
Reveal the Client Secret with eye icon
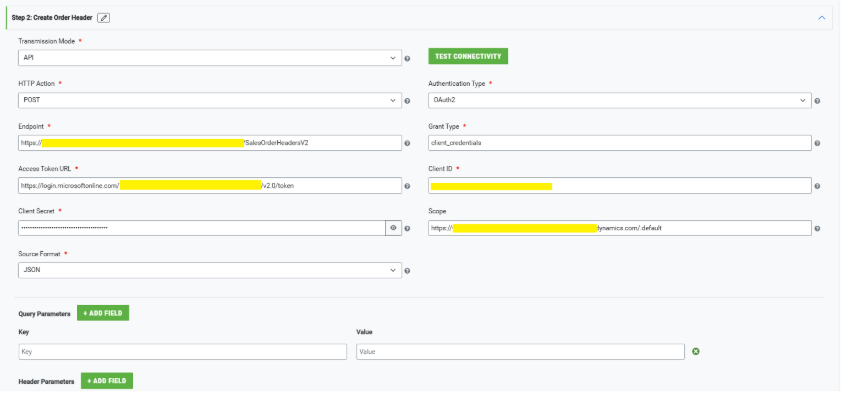394,228
